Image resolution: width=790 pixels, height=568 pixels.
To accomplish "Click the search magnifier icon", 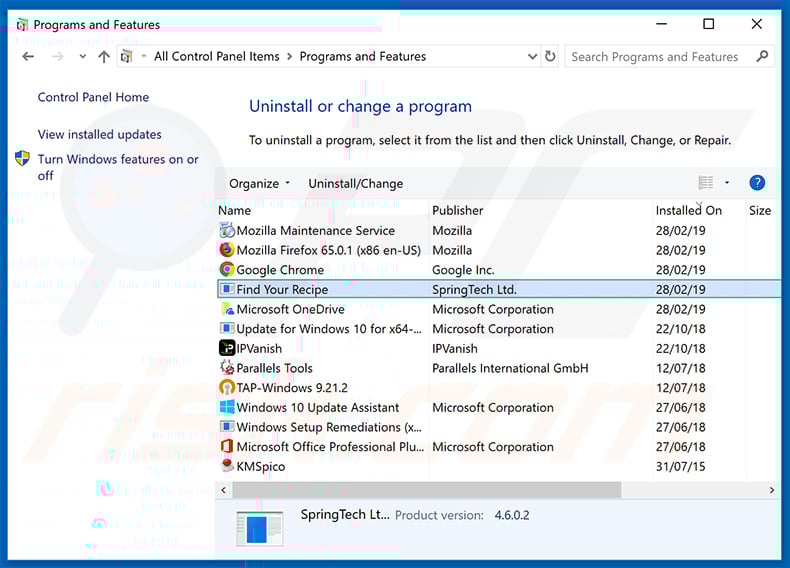I will [x=762, y=56].
